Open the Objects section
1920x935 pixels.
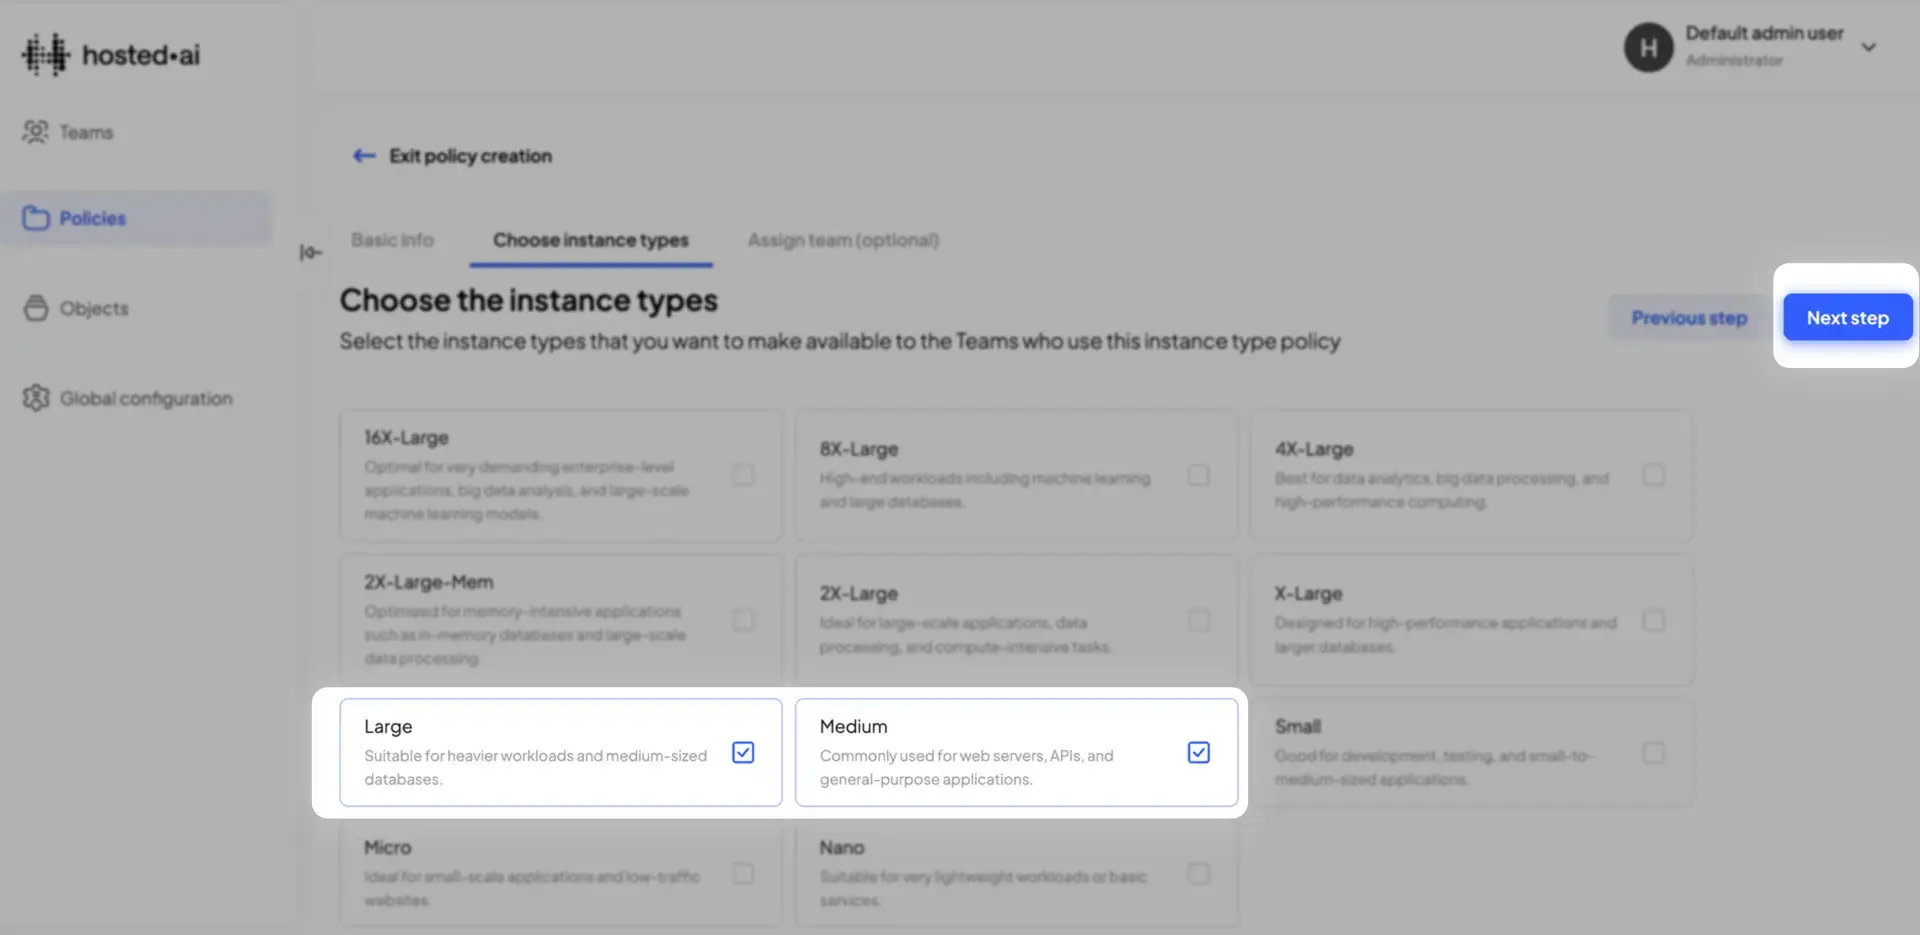[94, 308]
